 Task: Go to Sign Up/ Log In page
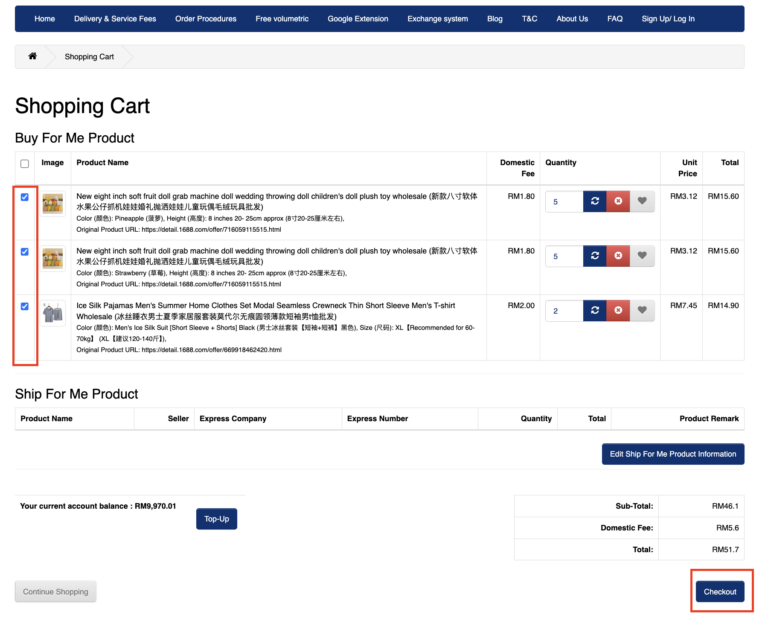click(668, 19)
